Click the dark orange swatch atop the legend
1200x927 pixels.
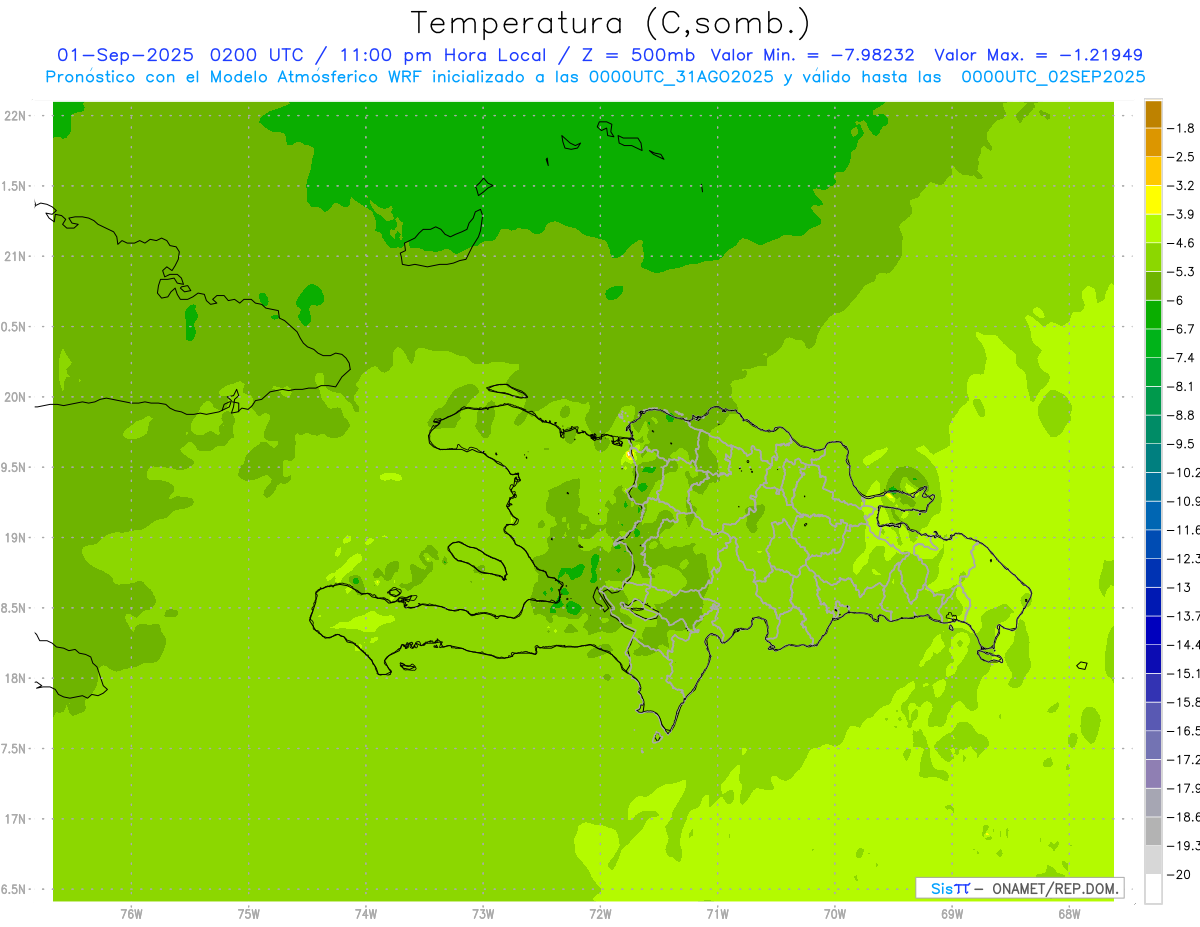(1153, 115)
